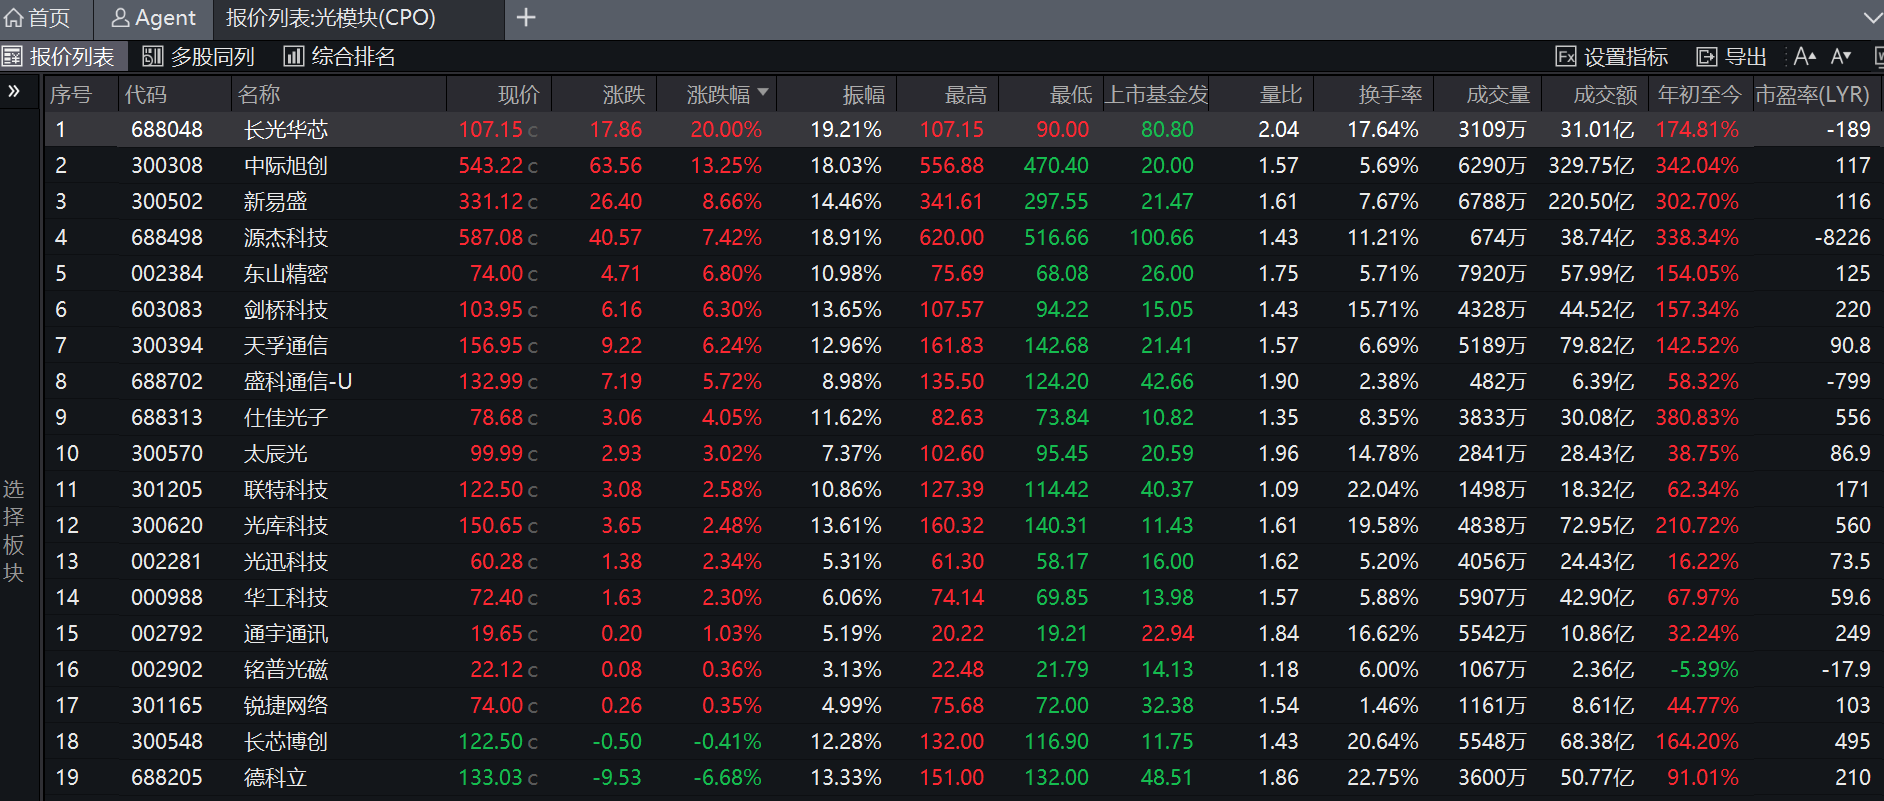Image resolution: width=1884 pixels, height=801 pixels.
Task: Open the 综合排名 ranking view
Action: 340,57
